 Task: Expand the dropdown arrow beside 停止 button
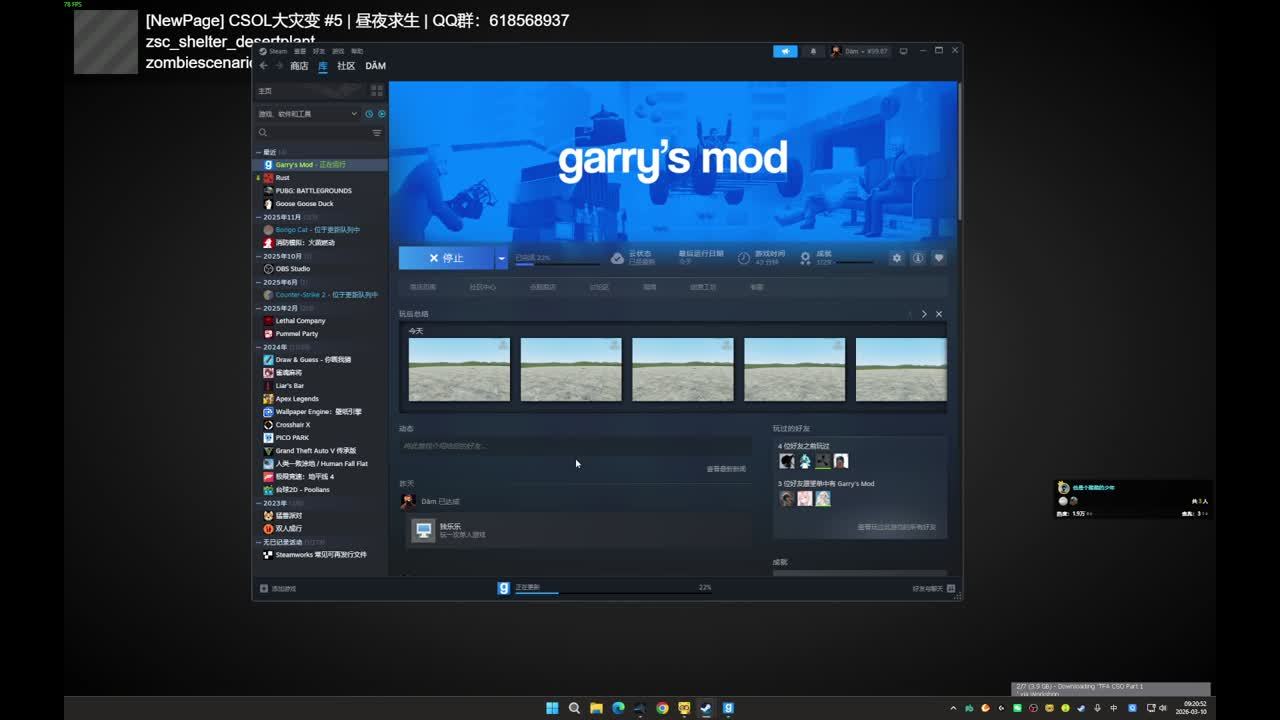coord(501,258)
